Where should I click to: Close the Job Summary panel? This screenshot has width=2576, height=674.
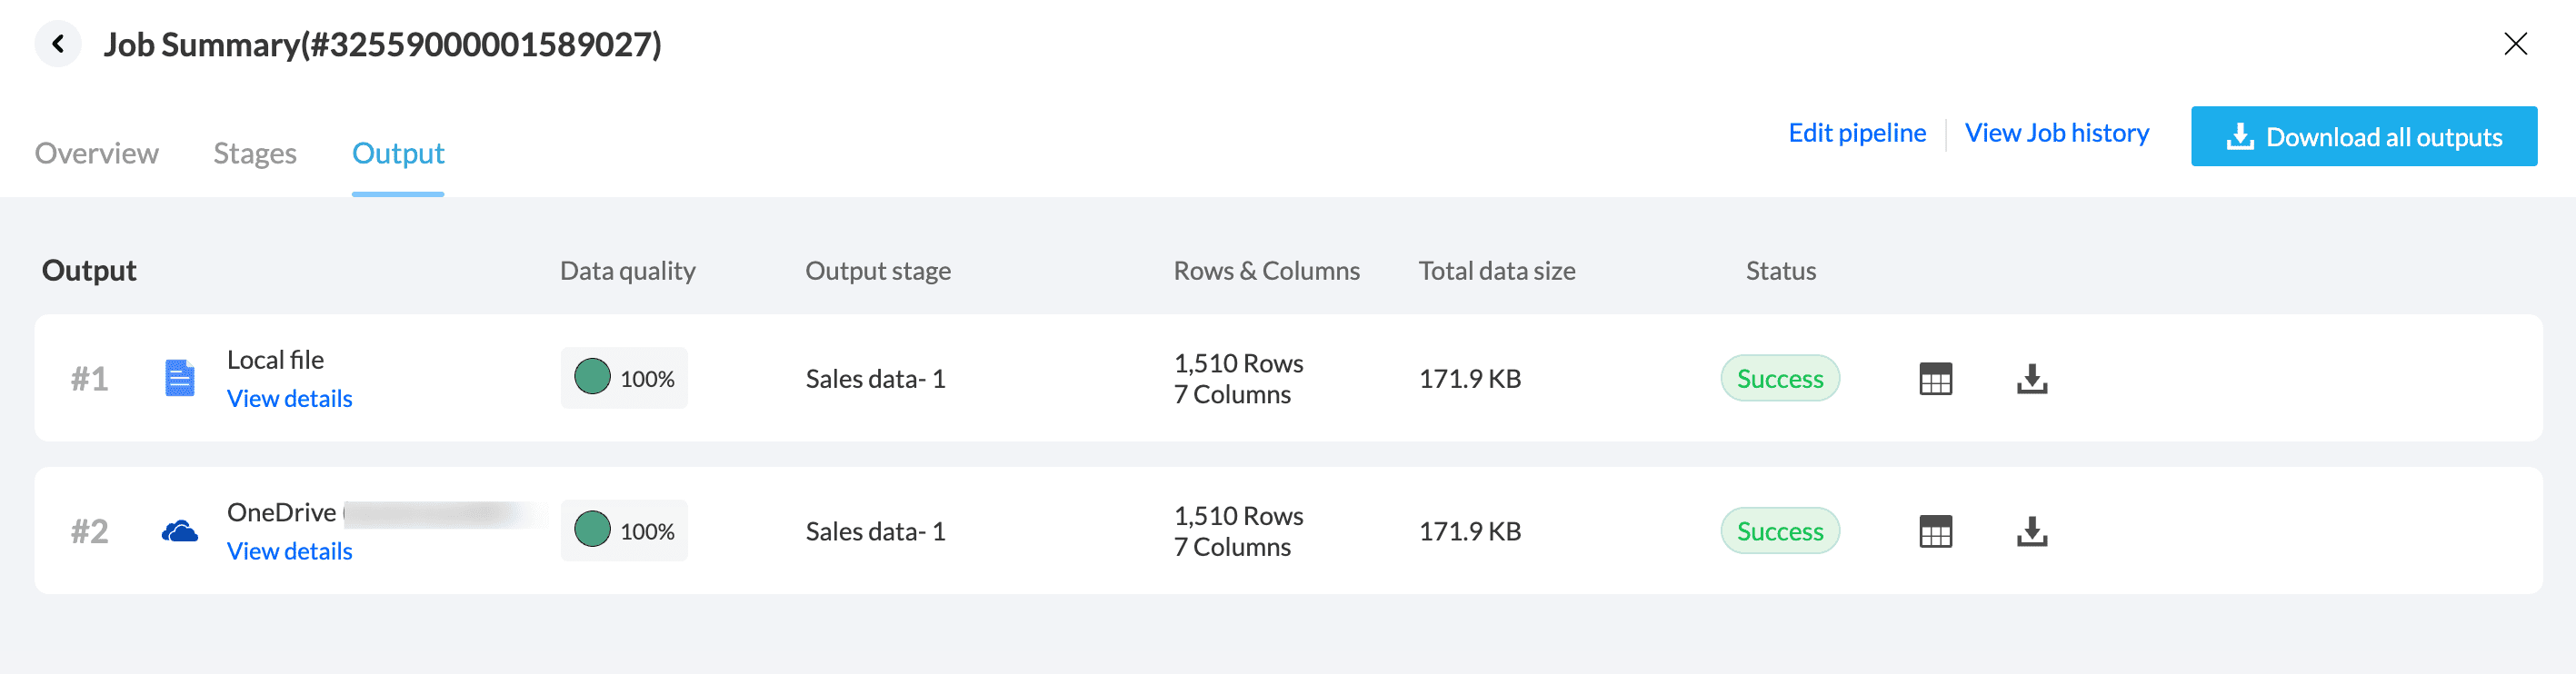pos(2515,44)
